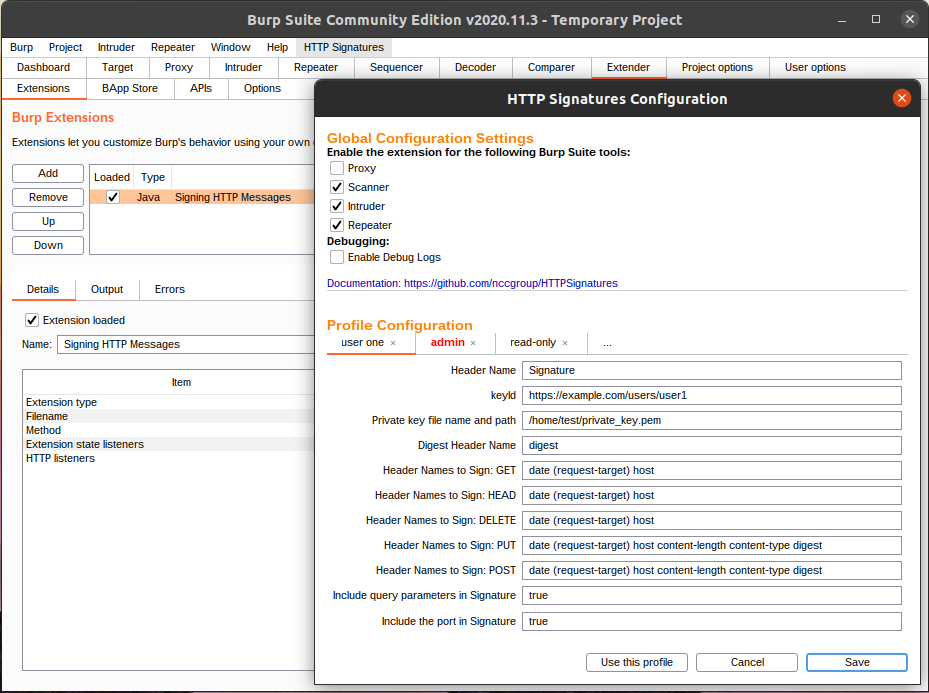Switch to the Proxy tab
This screenshot has height=693, width=929.
tap(179, 68)
